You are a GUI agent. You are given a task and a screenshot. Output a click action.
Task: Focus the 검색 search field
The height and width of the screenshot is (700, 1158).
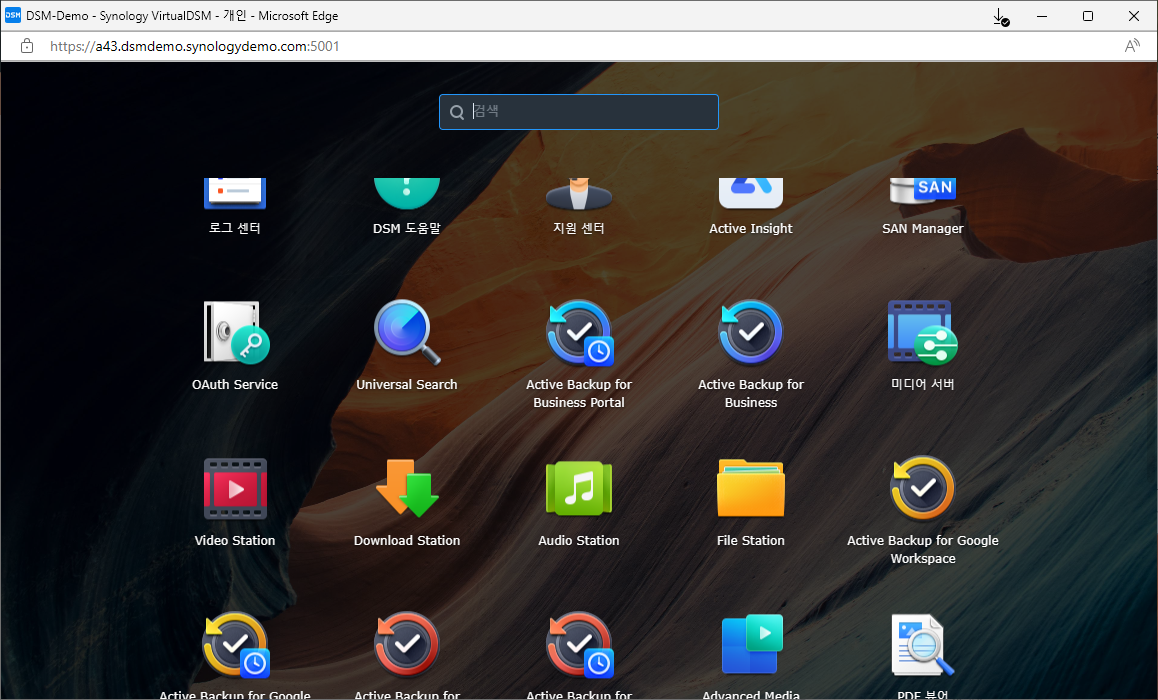click(x=578, y=111)
